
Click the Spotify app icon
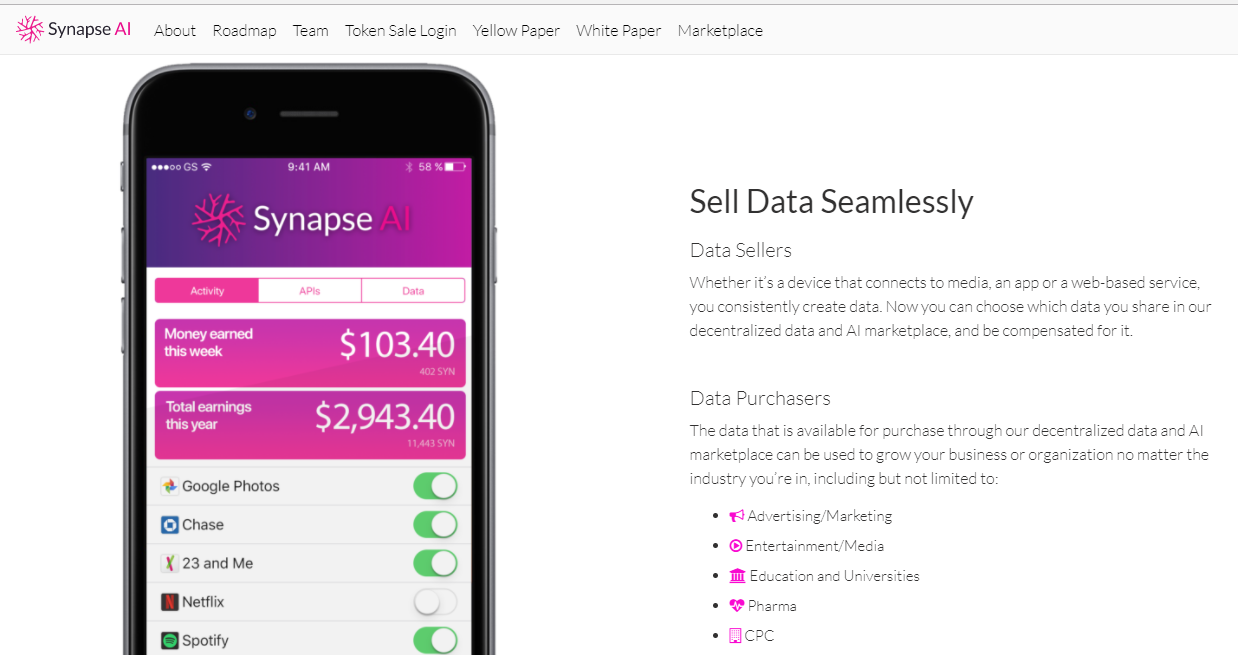tap(170, 640)
